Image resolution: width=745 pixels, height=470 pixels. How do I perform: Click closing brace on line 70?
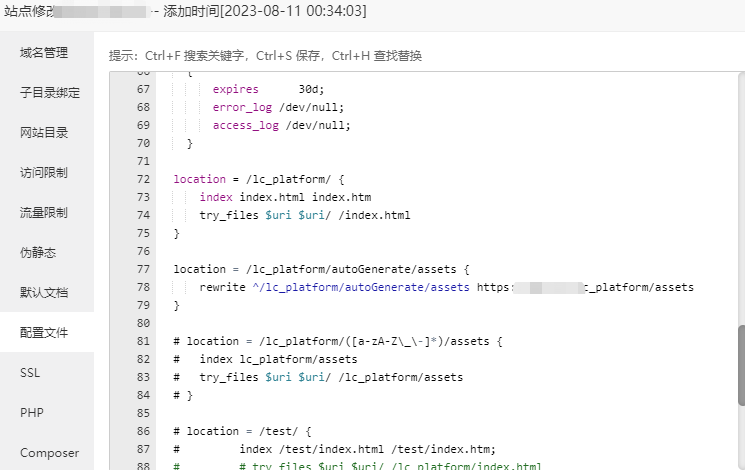click(190, 144)
